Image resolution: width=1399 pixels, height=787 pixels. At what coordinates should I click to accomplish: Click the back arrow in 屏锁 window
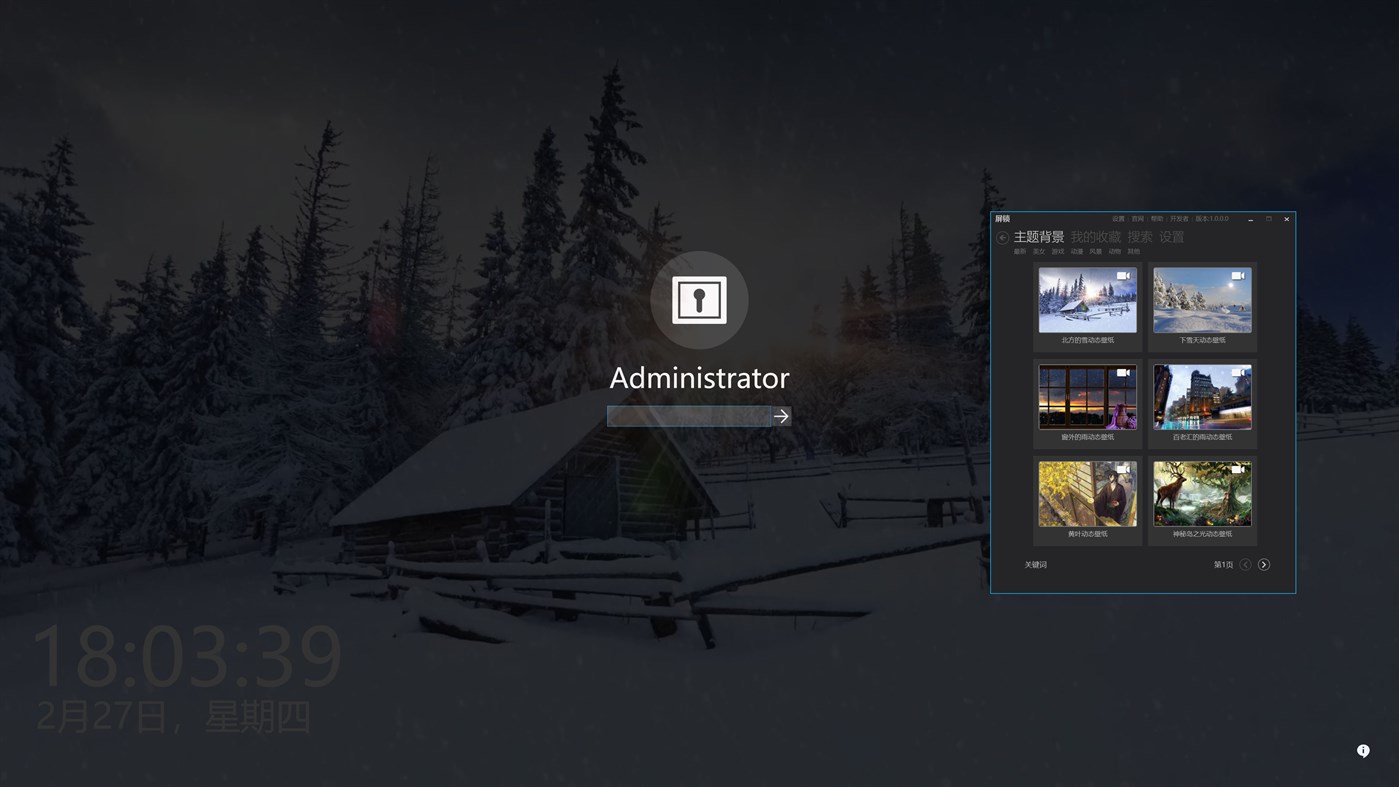[x=1000, y=235]
